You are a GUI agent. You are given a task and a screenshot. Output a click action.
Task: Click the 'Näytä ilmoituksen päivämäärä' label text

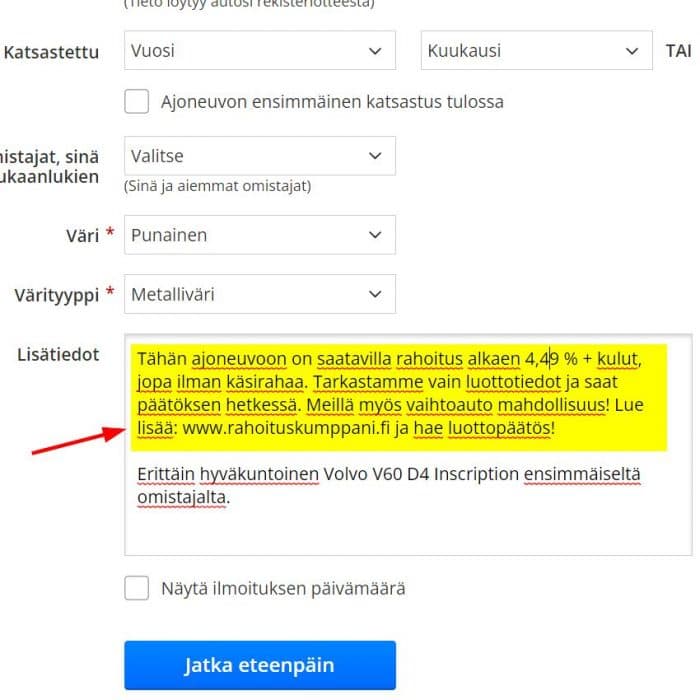pos(283,588)
